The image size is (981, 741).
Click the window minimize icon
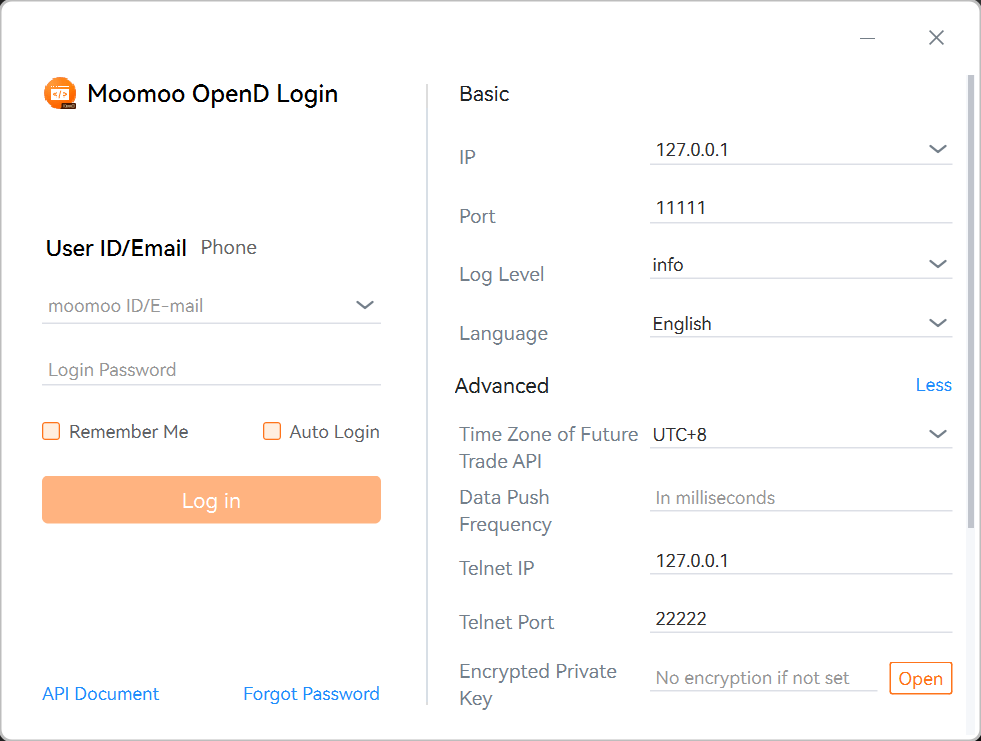(x=866, y=37)
